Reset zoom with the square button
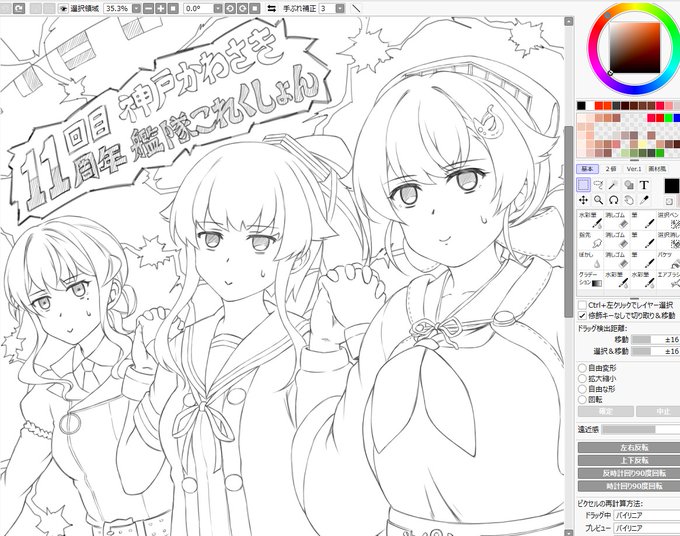This screenshot has height=536, width=680. tap(173, 8)
